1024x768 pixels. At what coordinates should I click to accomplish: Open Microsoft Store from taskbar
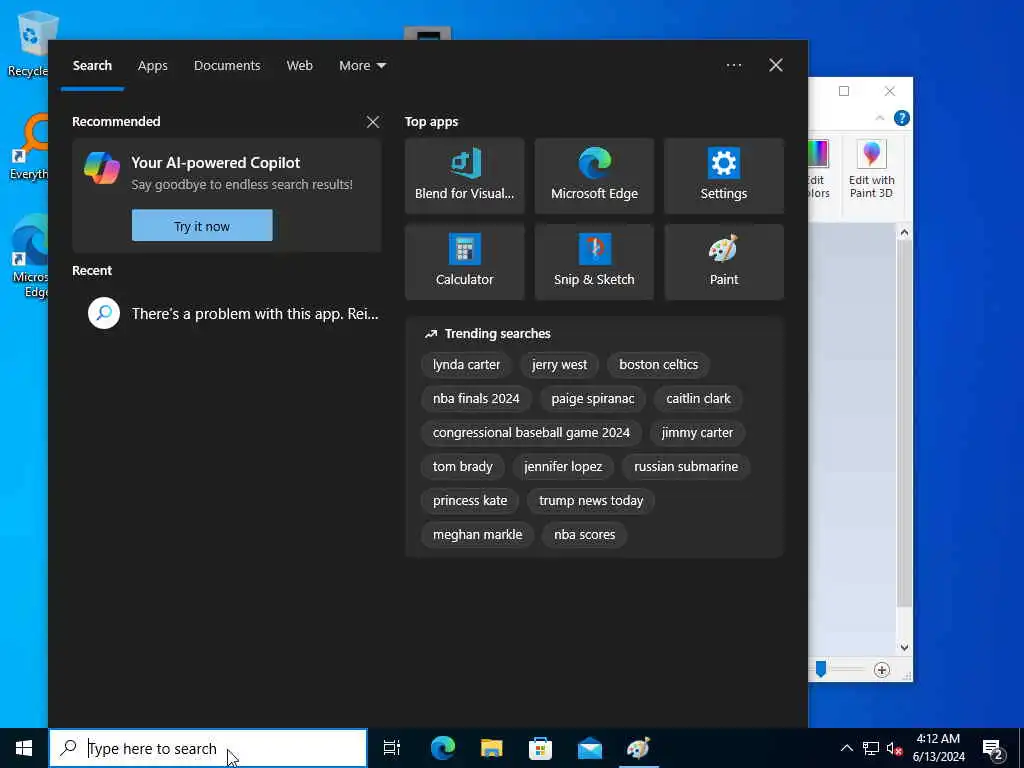coord(540,748)
